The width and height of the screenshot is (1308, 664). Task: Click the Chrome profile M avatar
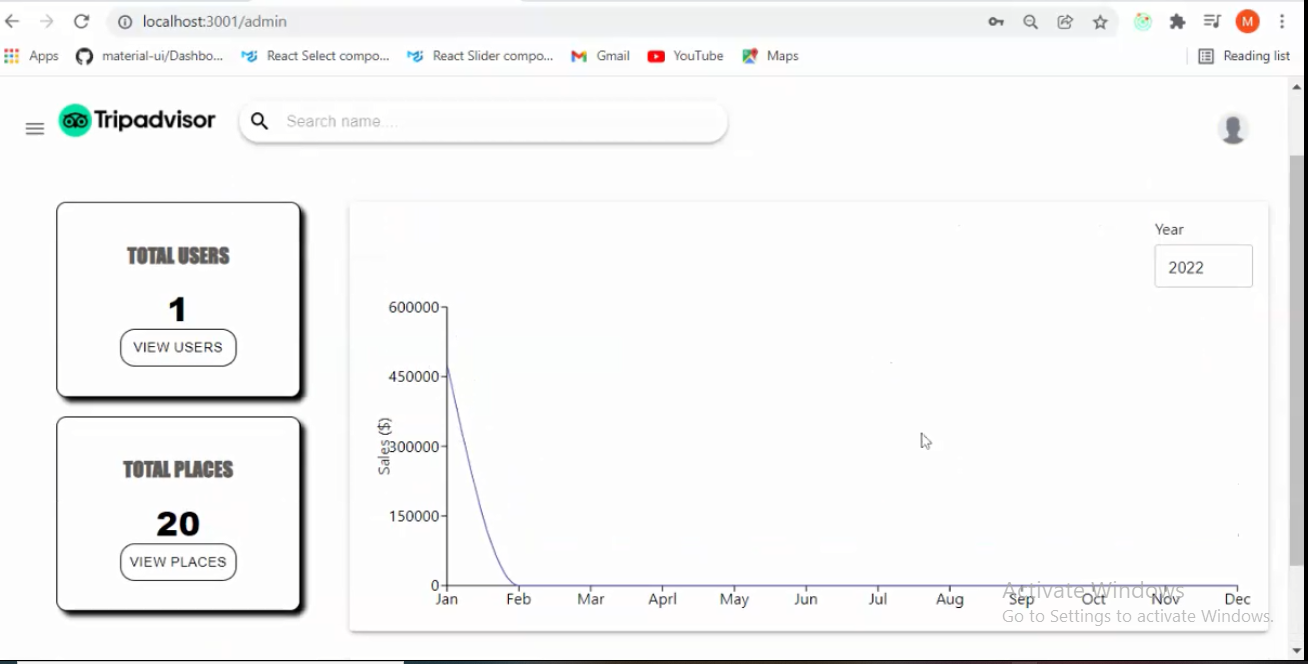coord(1247,21)
